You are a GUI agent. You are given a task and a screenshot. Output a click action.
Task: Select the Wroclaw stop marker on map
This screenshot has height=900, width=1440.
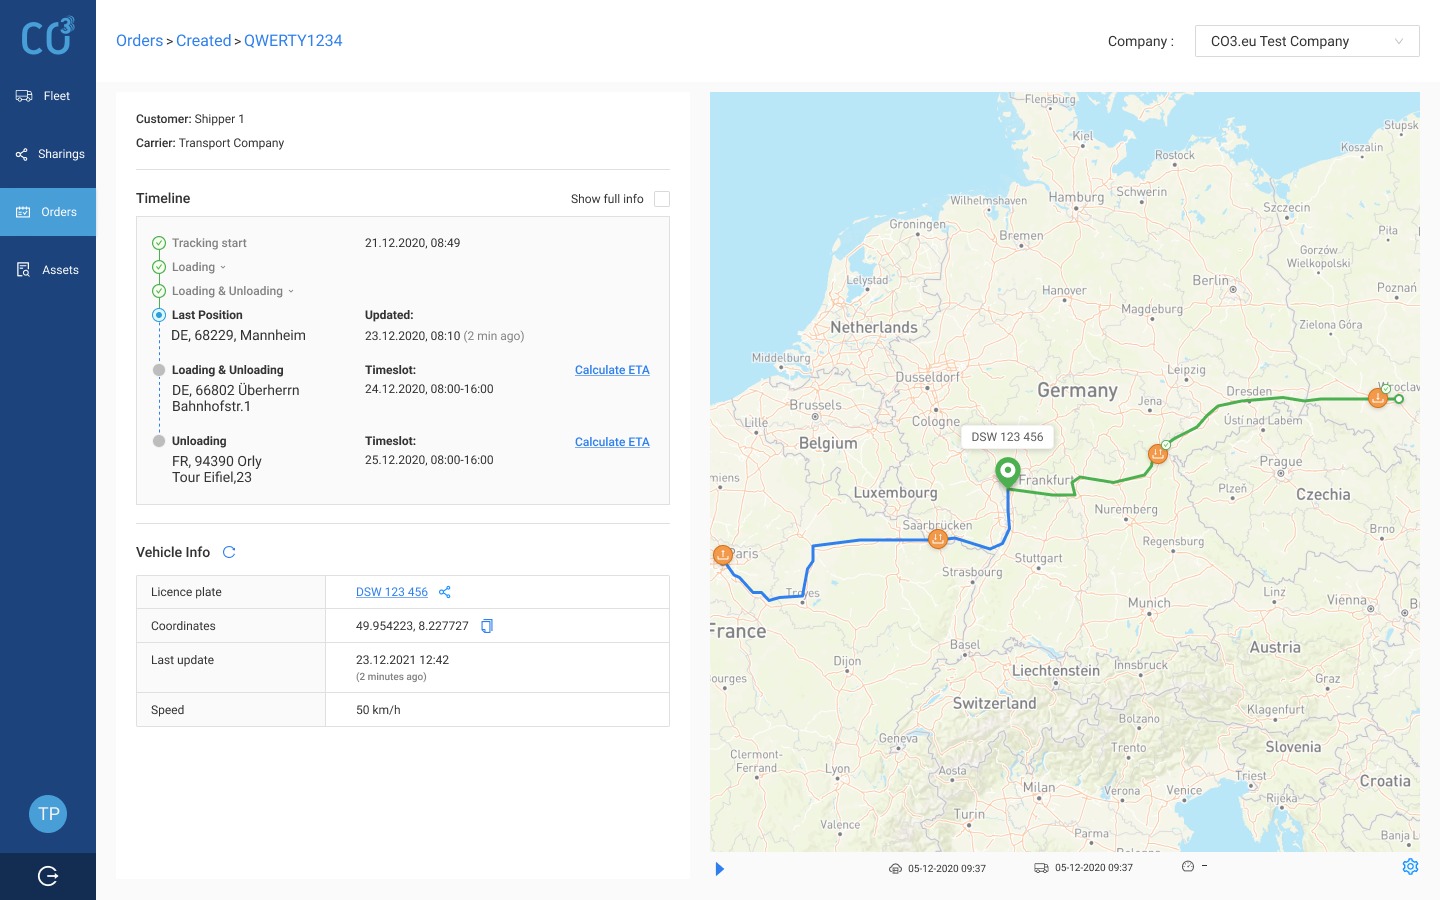(x=1377, y=398)
